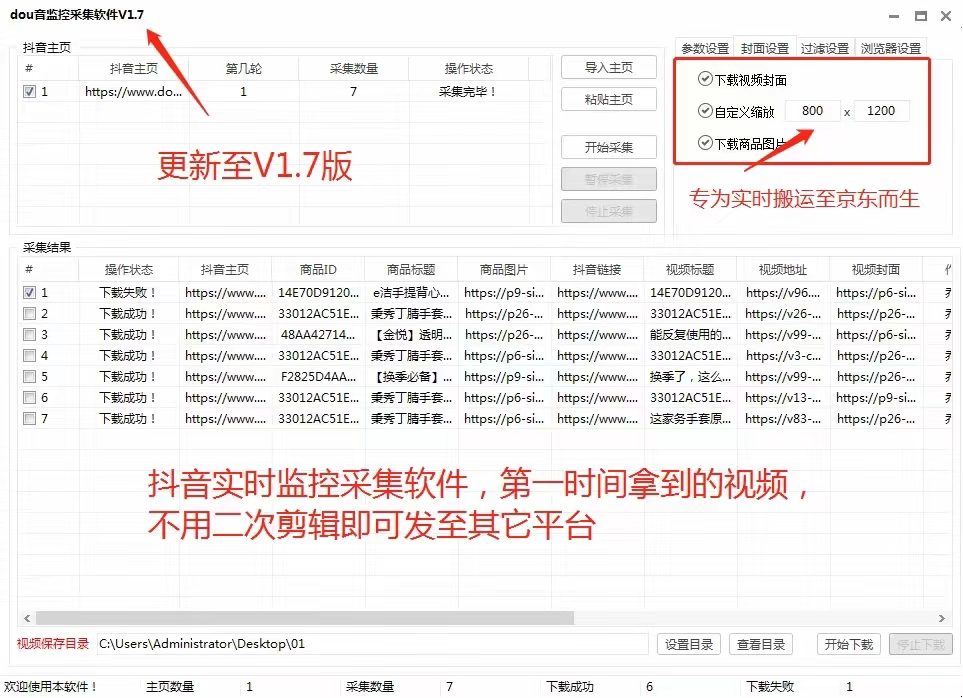Click 停止采集 button
This screenshot has height=698, width=963.
(609, 211)
